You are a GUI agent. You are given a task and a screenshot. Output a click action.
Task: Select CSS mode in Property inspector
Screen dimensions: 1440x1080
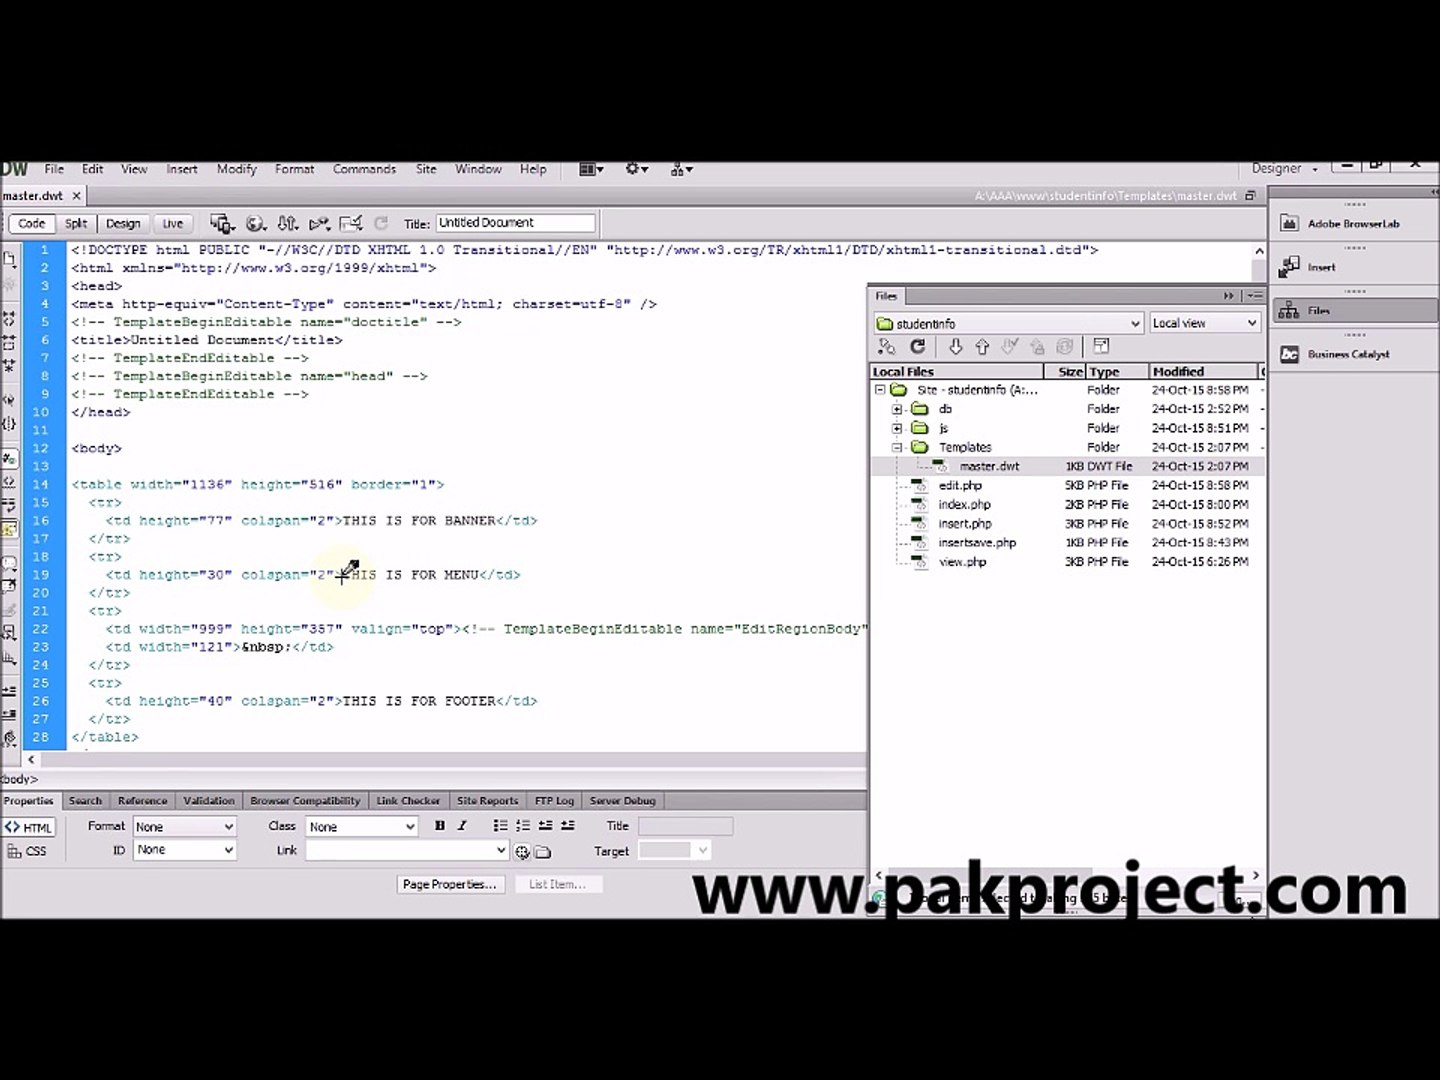click(x=27, y=851)
